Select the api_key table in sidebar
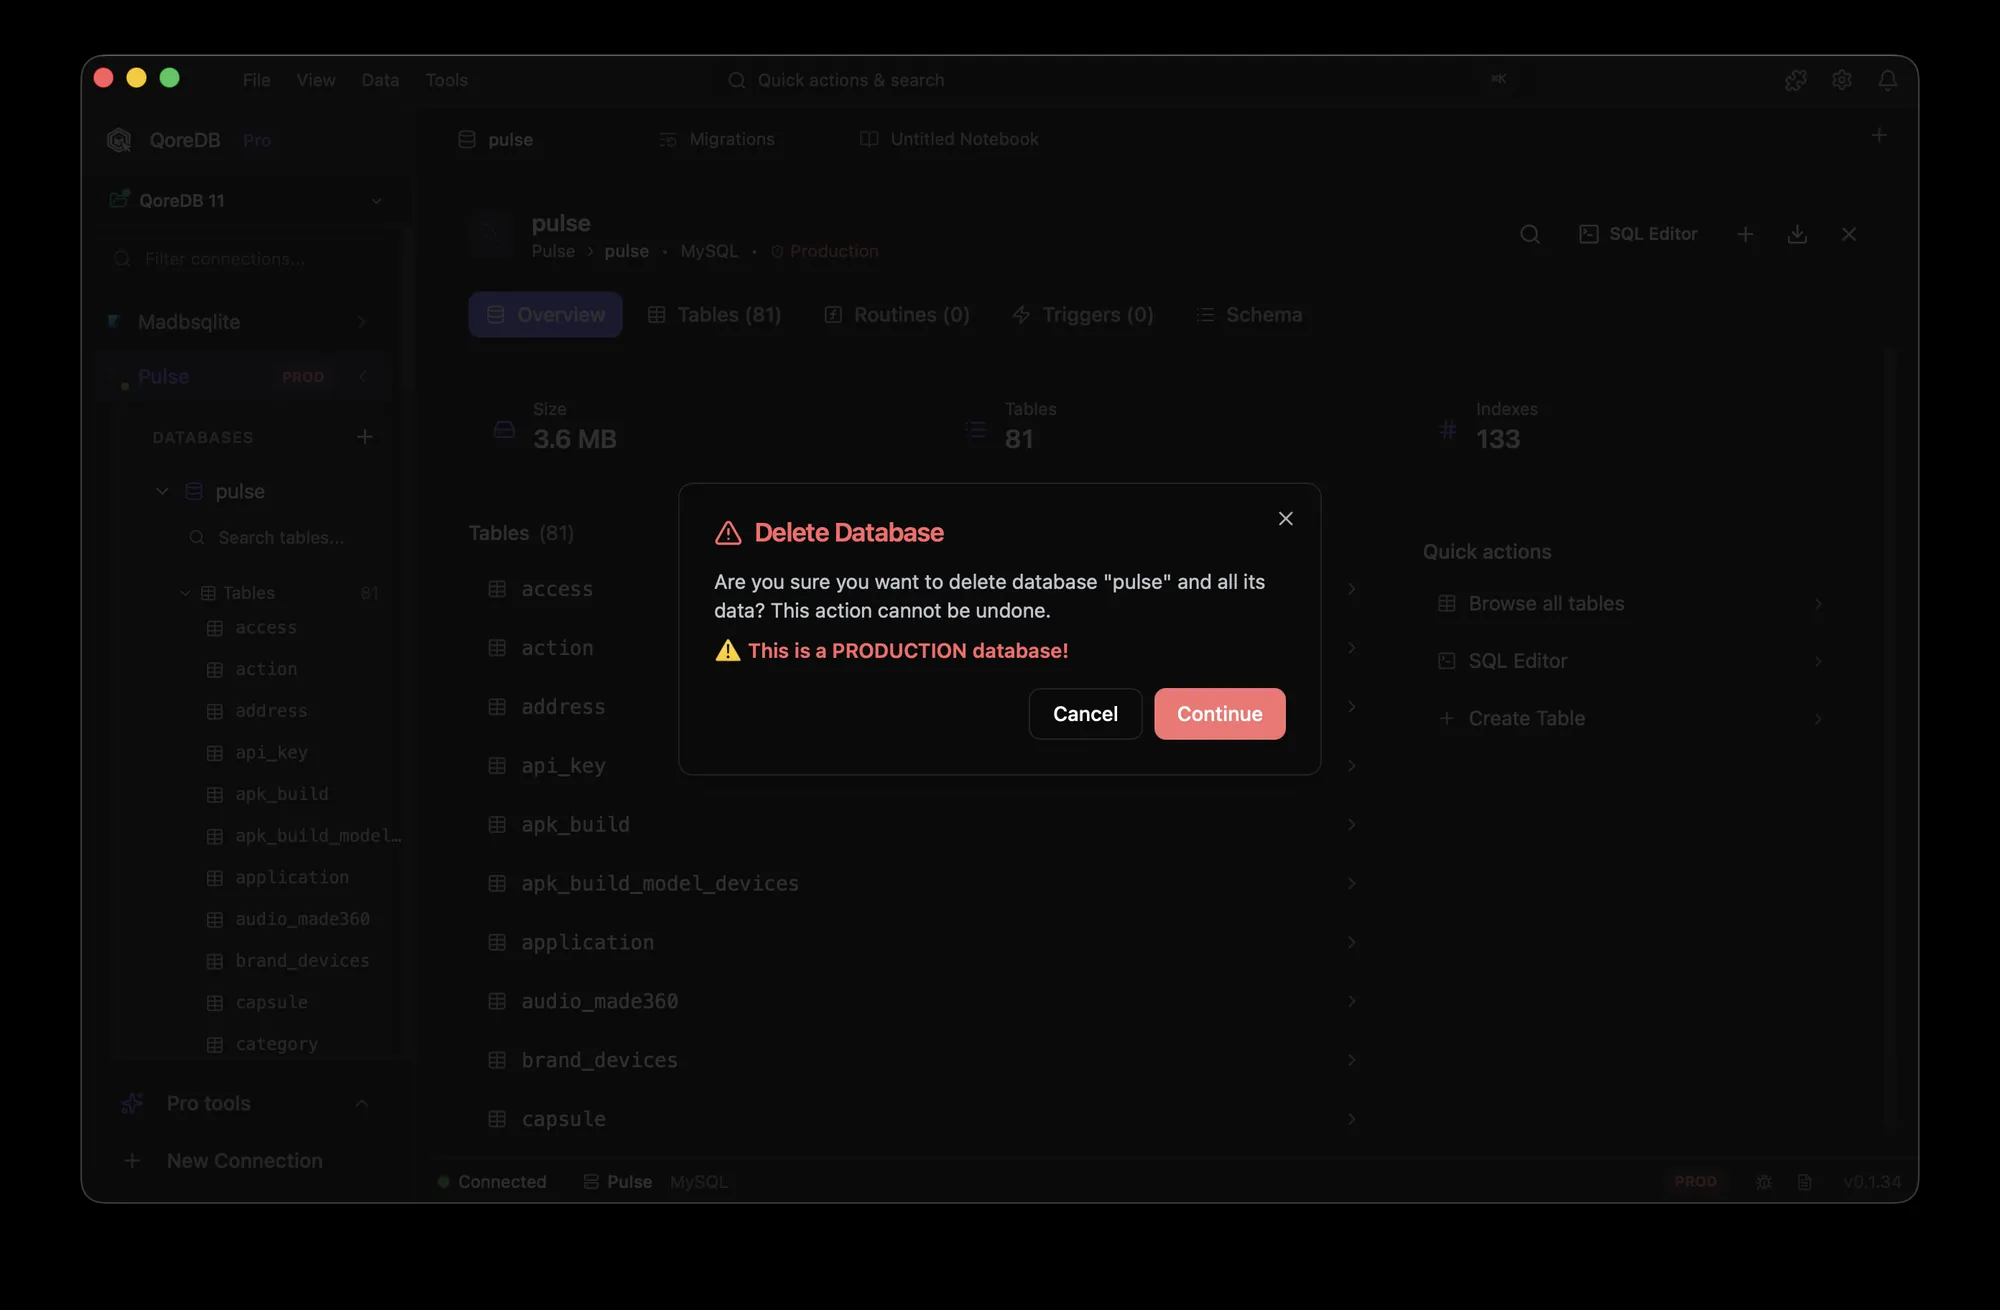The height and width of the screenshot is (1310, 2000). pyautogui.click(x=271, y=752)
